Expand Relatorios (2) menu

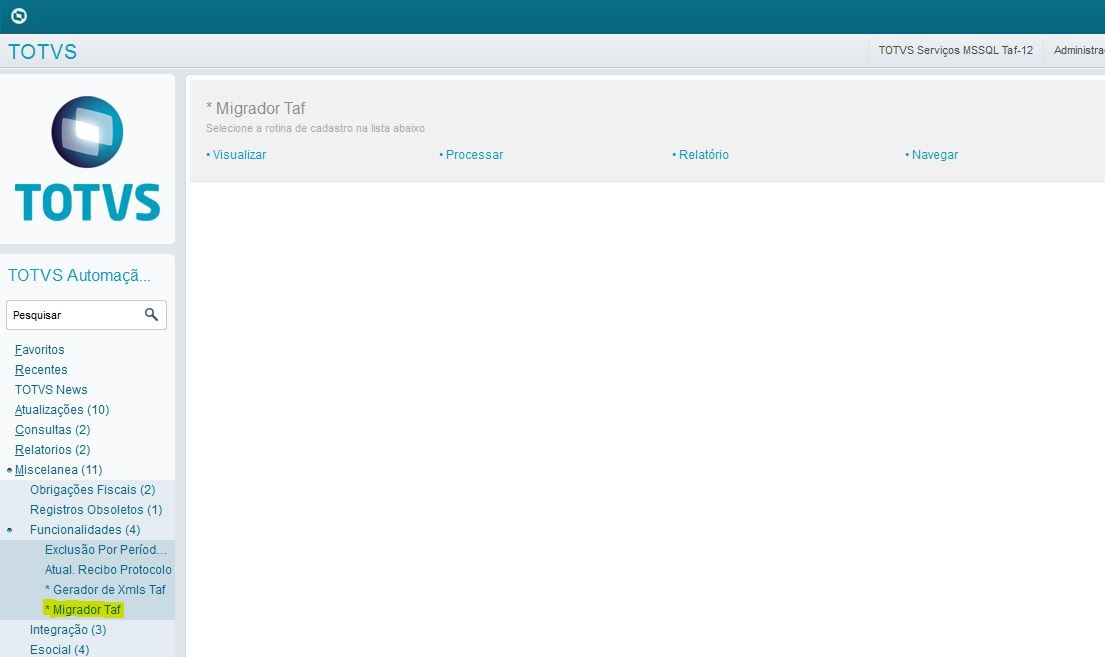tap(52, 450)
